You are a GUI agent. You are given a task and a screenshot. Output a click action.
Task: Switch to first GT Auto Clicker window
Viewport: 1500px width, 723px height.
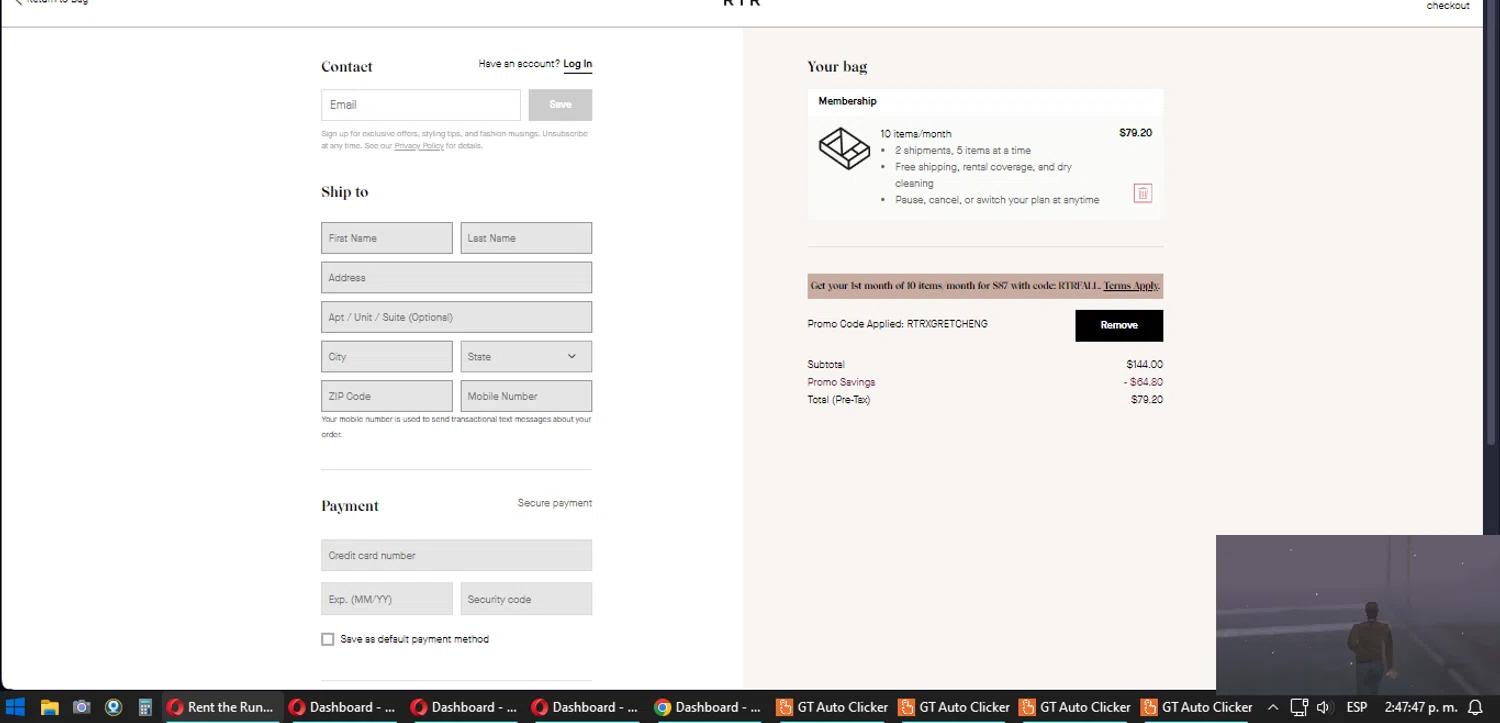[832, 707]
